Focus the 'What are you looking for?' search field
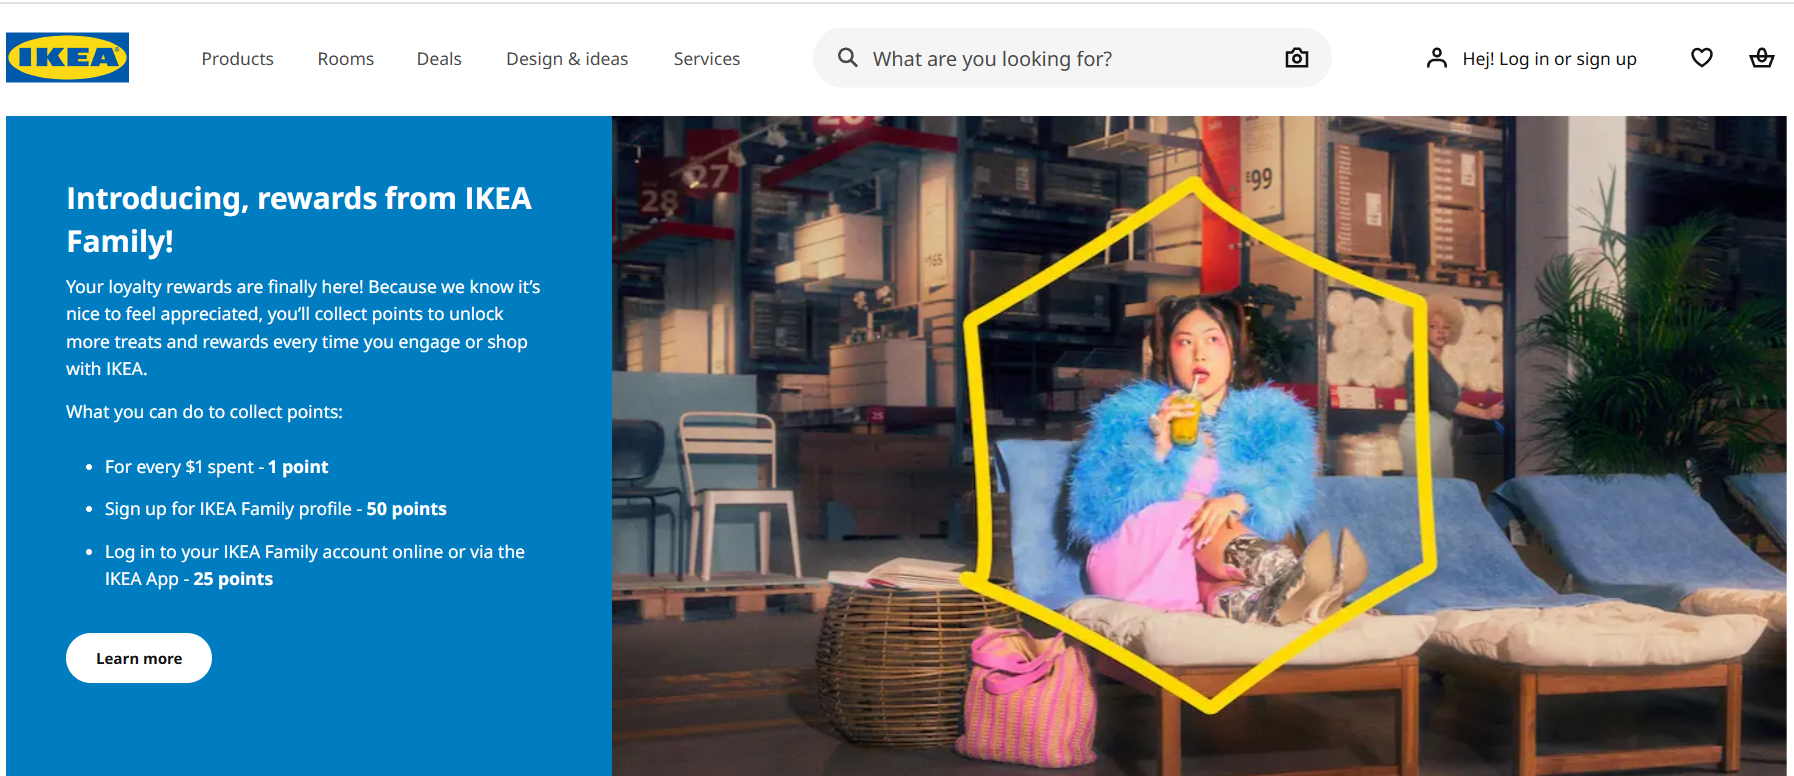This screenshot has width=1794, height=776. 1060,59
